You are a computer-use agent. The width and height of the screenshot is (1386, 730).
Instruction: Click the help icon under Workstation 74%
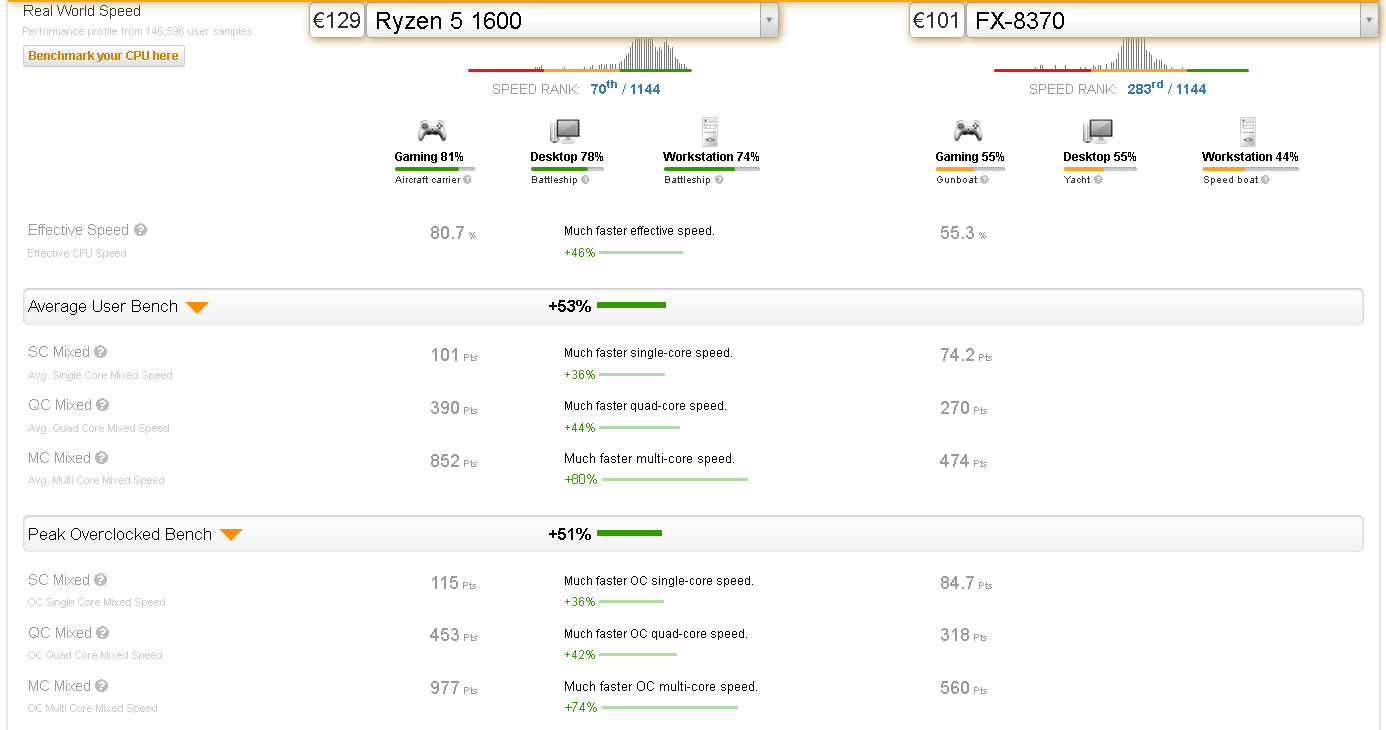tap(719, 180)
